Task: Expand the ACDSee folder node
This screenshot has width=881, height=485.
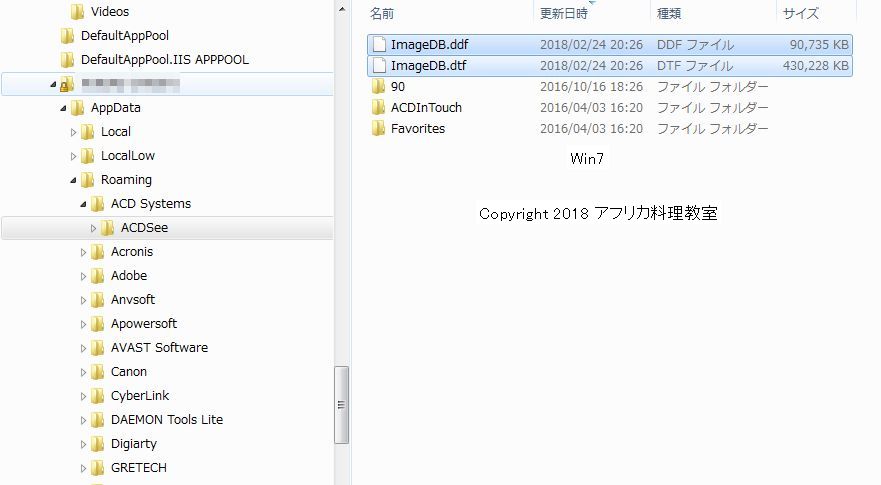Action: point(93,228)
